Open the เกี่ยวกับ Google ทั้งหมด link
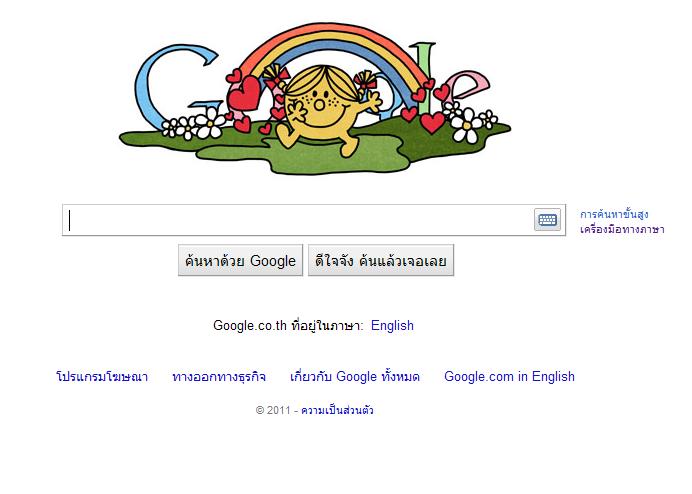The height and width of the screenshot is (494, 692). coord(355,377)
